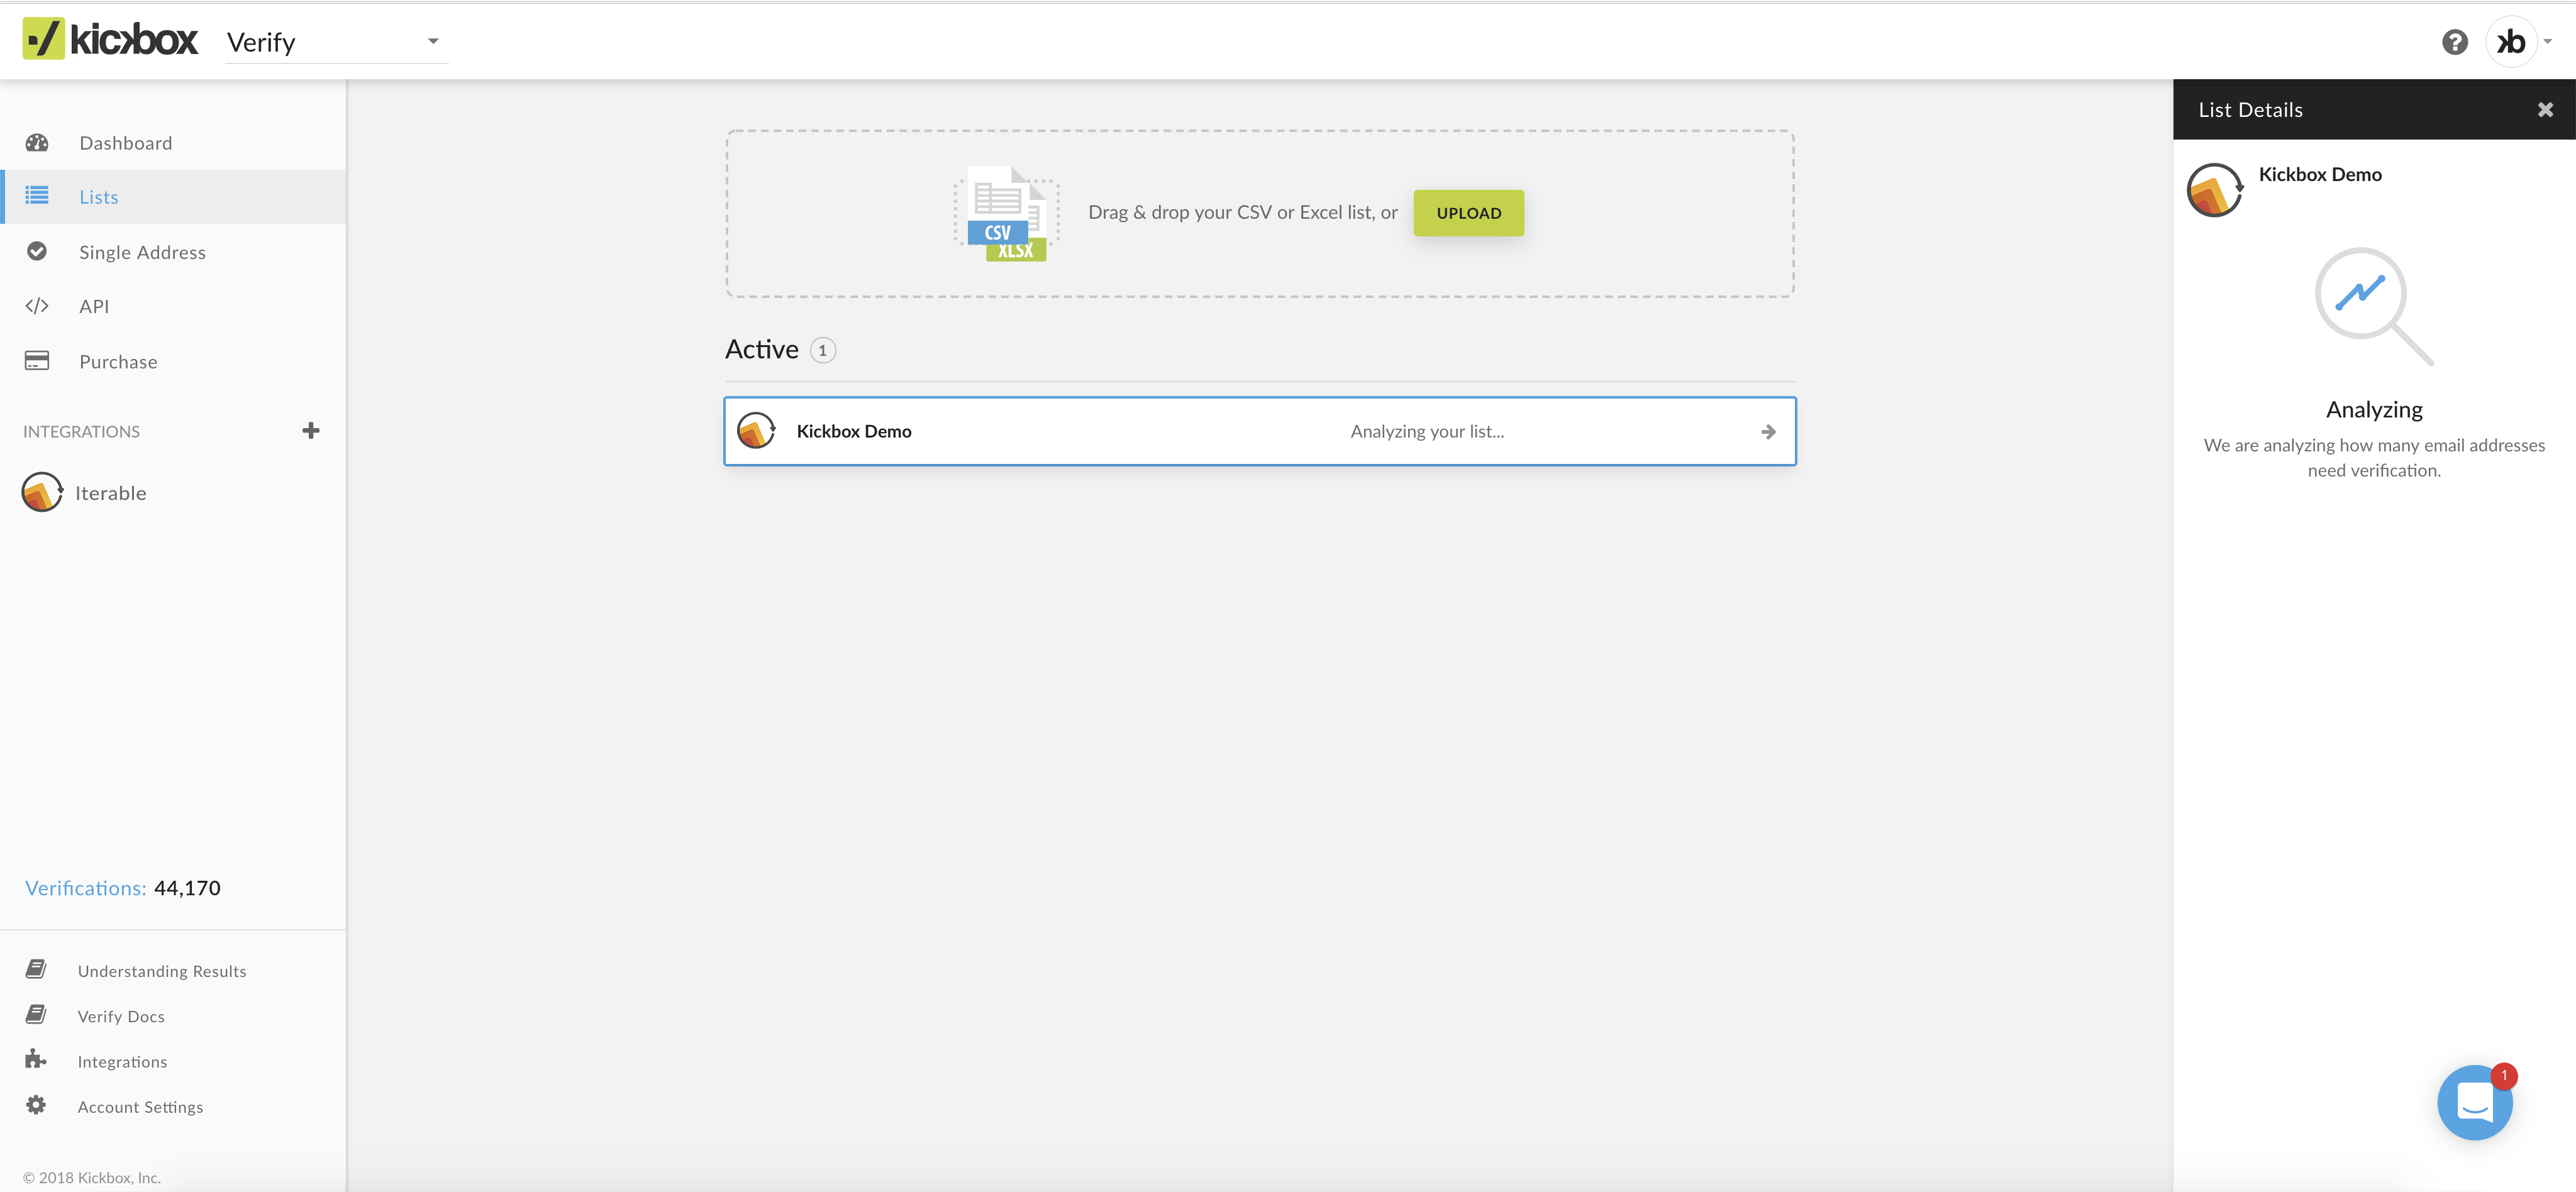This screenshot has width=2576, height=1192.
Task: Open Verify Docs link
Action: point(121,1016)
